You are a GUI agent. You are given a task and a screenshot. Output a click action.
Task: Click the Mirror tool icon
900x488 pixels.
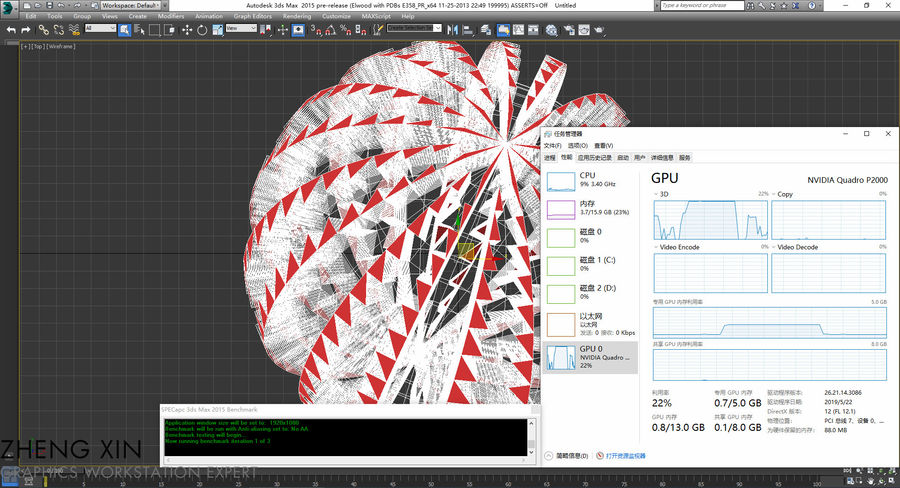pyautogui.click(x=452, y=30)
